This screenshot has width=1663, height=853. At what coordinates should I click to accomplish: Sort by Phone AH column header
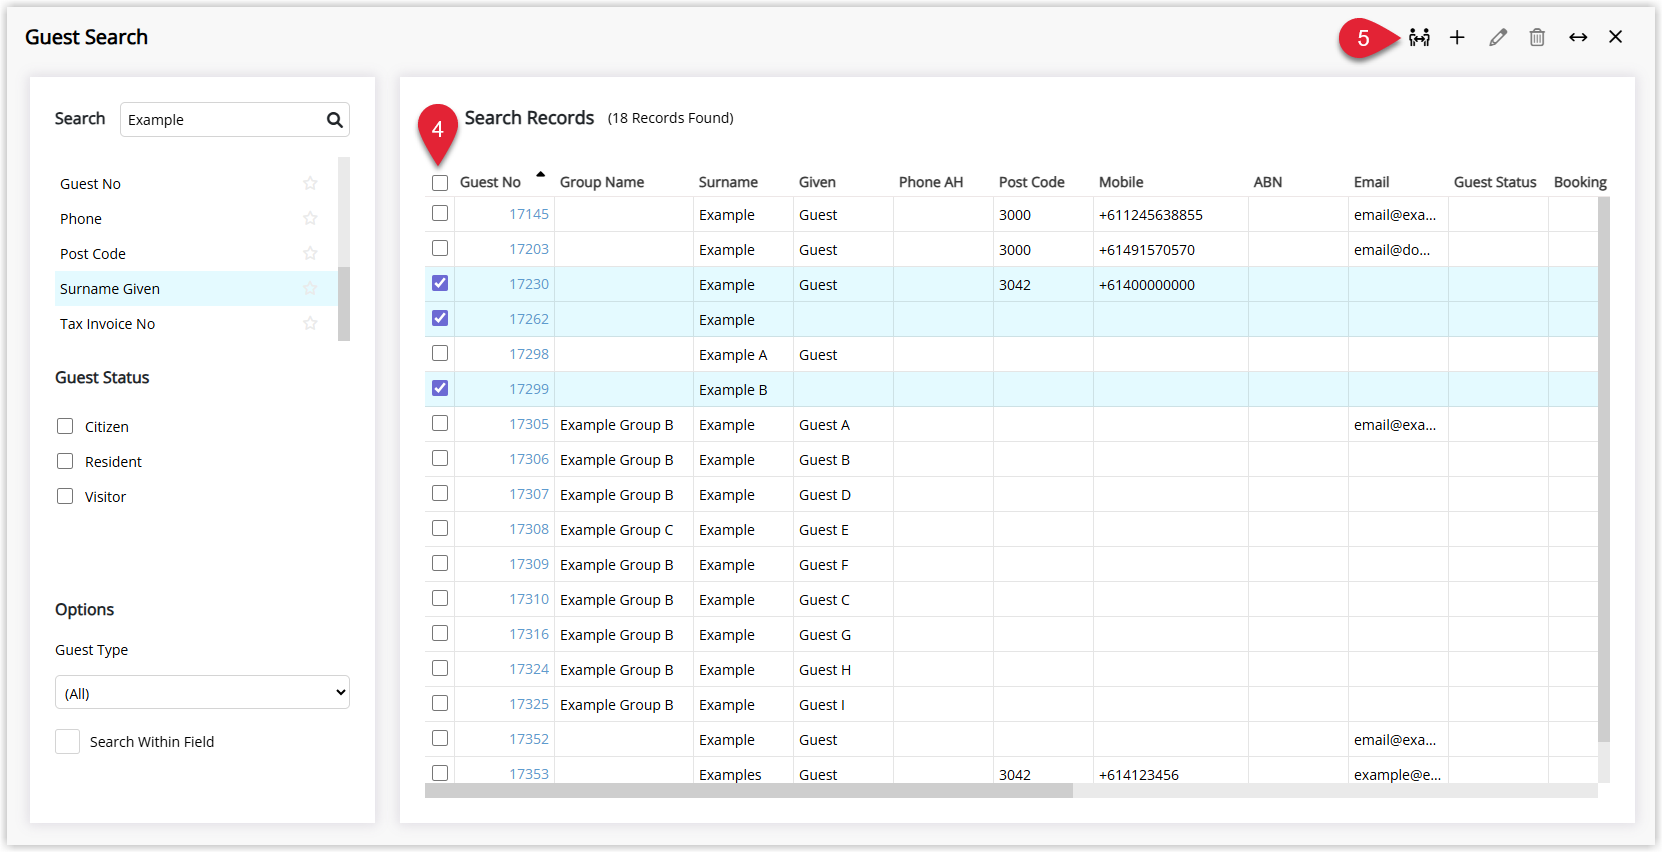pyautogui.click(x=931, y=182)
